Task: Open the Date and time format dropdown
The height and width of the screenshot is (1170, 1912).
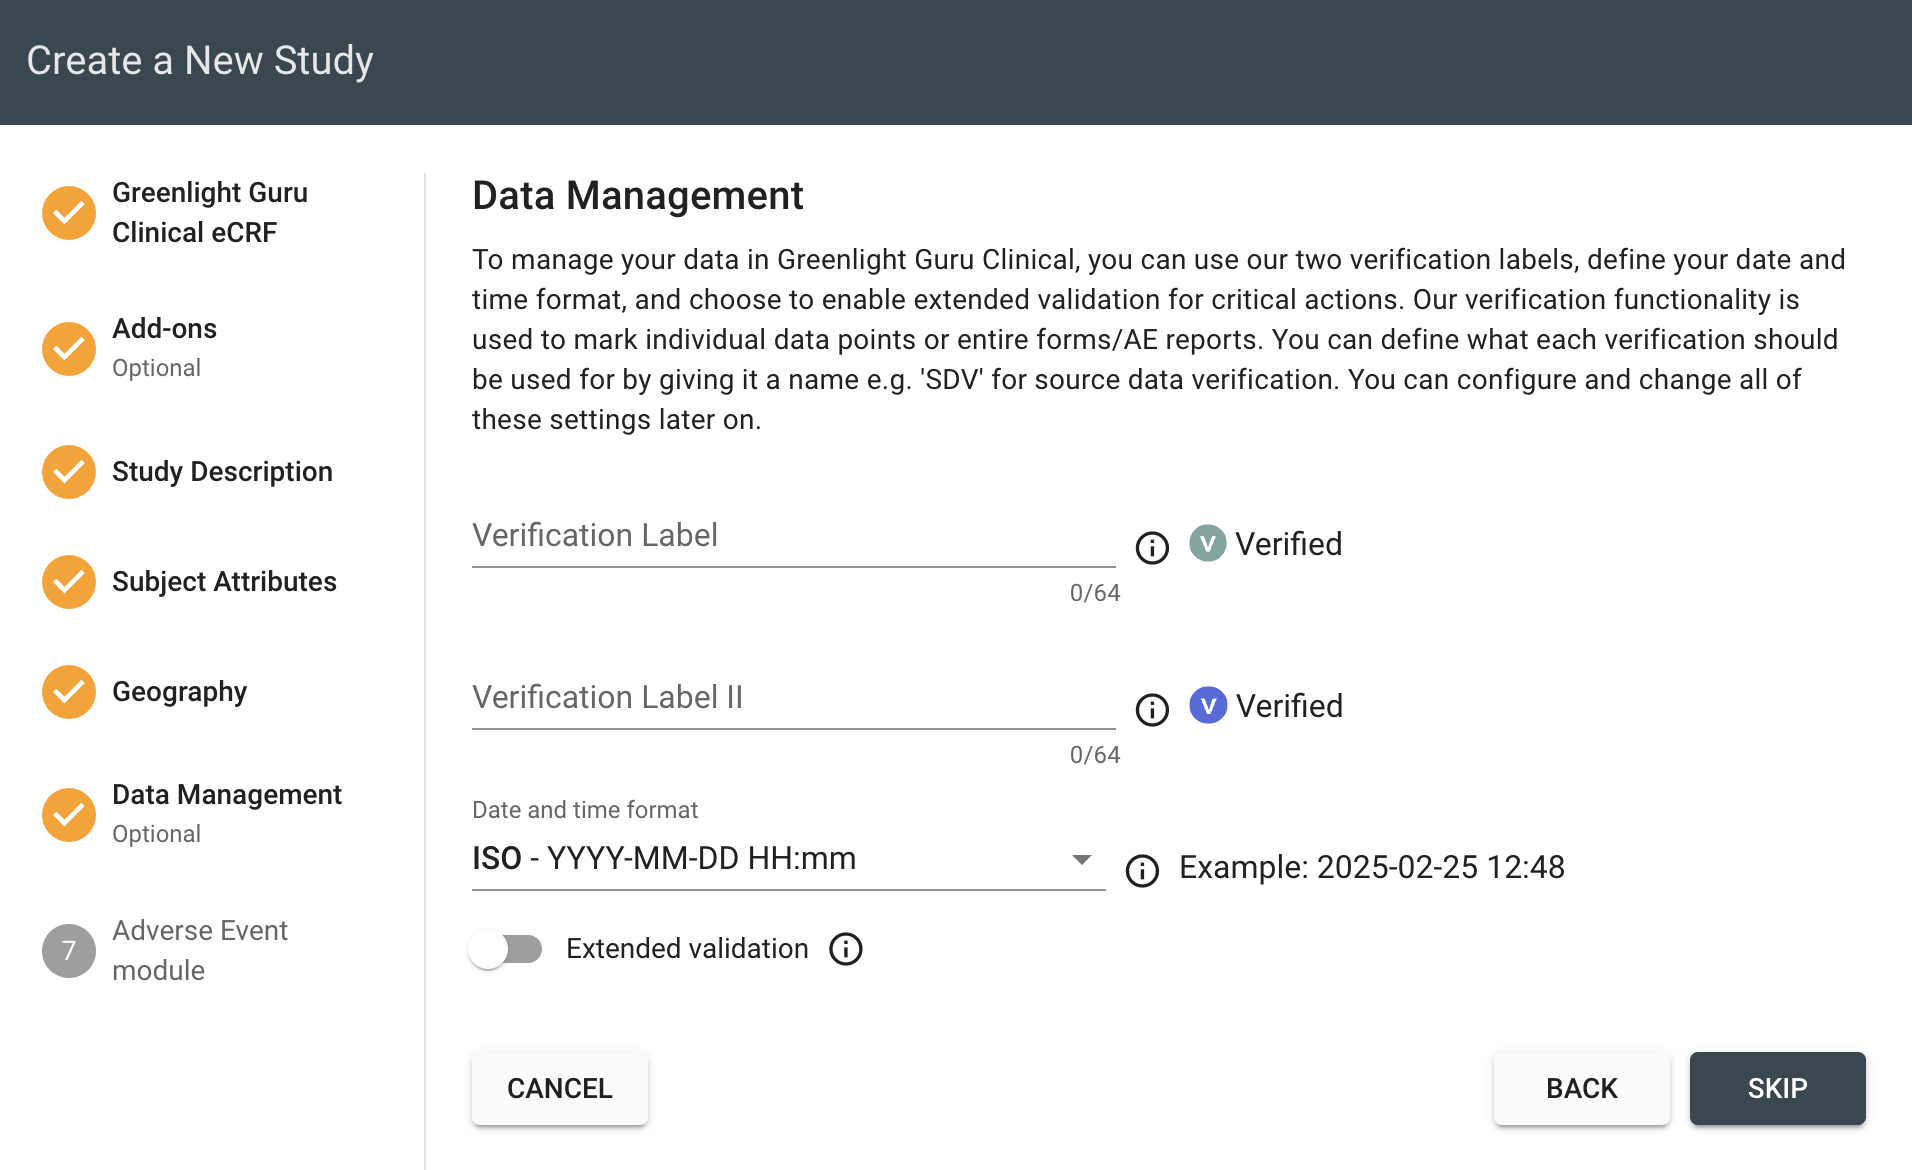Action: pyautogui.click(x=770, y=859)
